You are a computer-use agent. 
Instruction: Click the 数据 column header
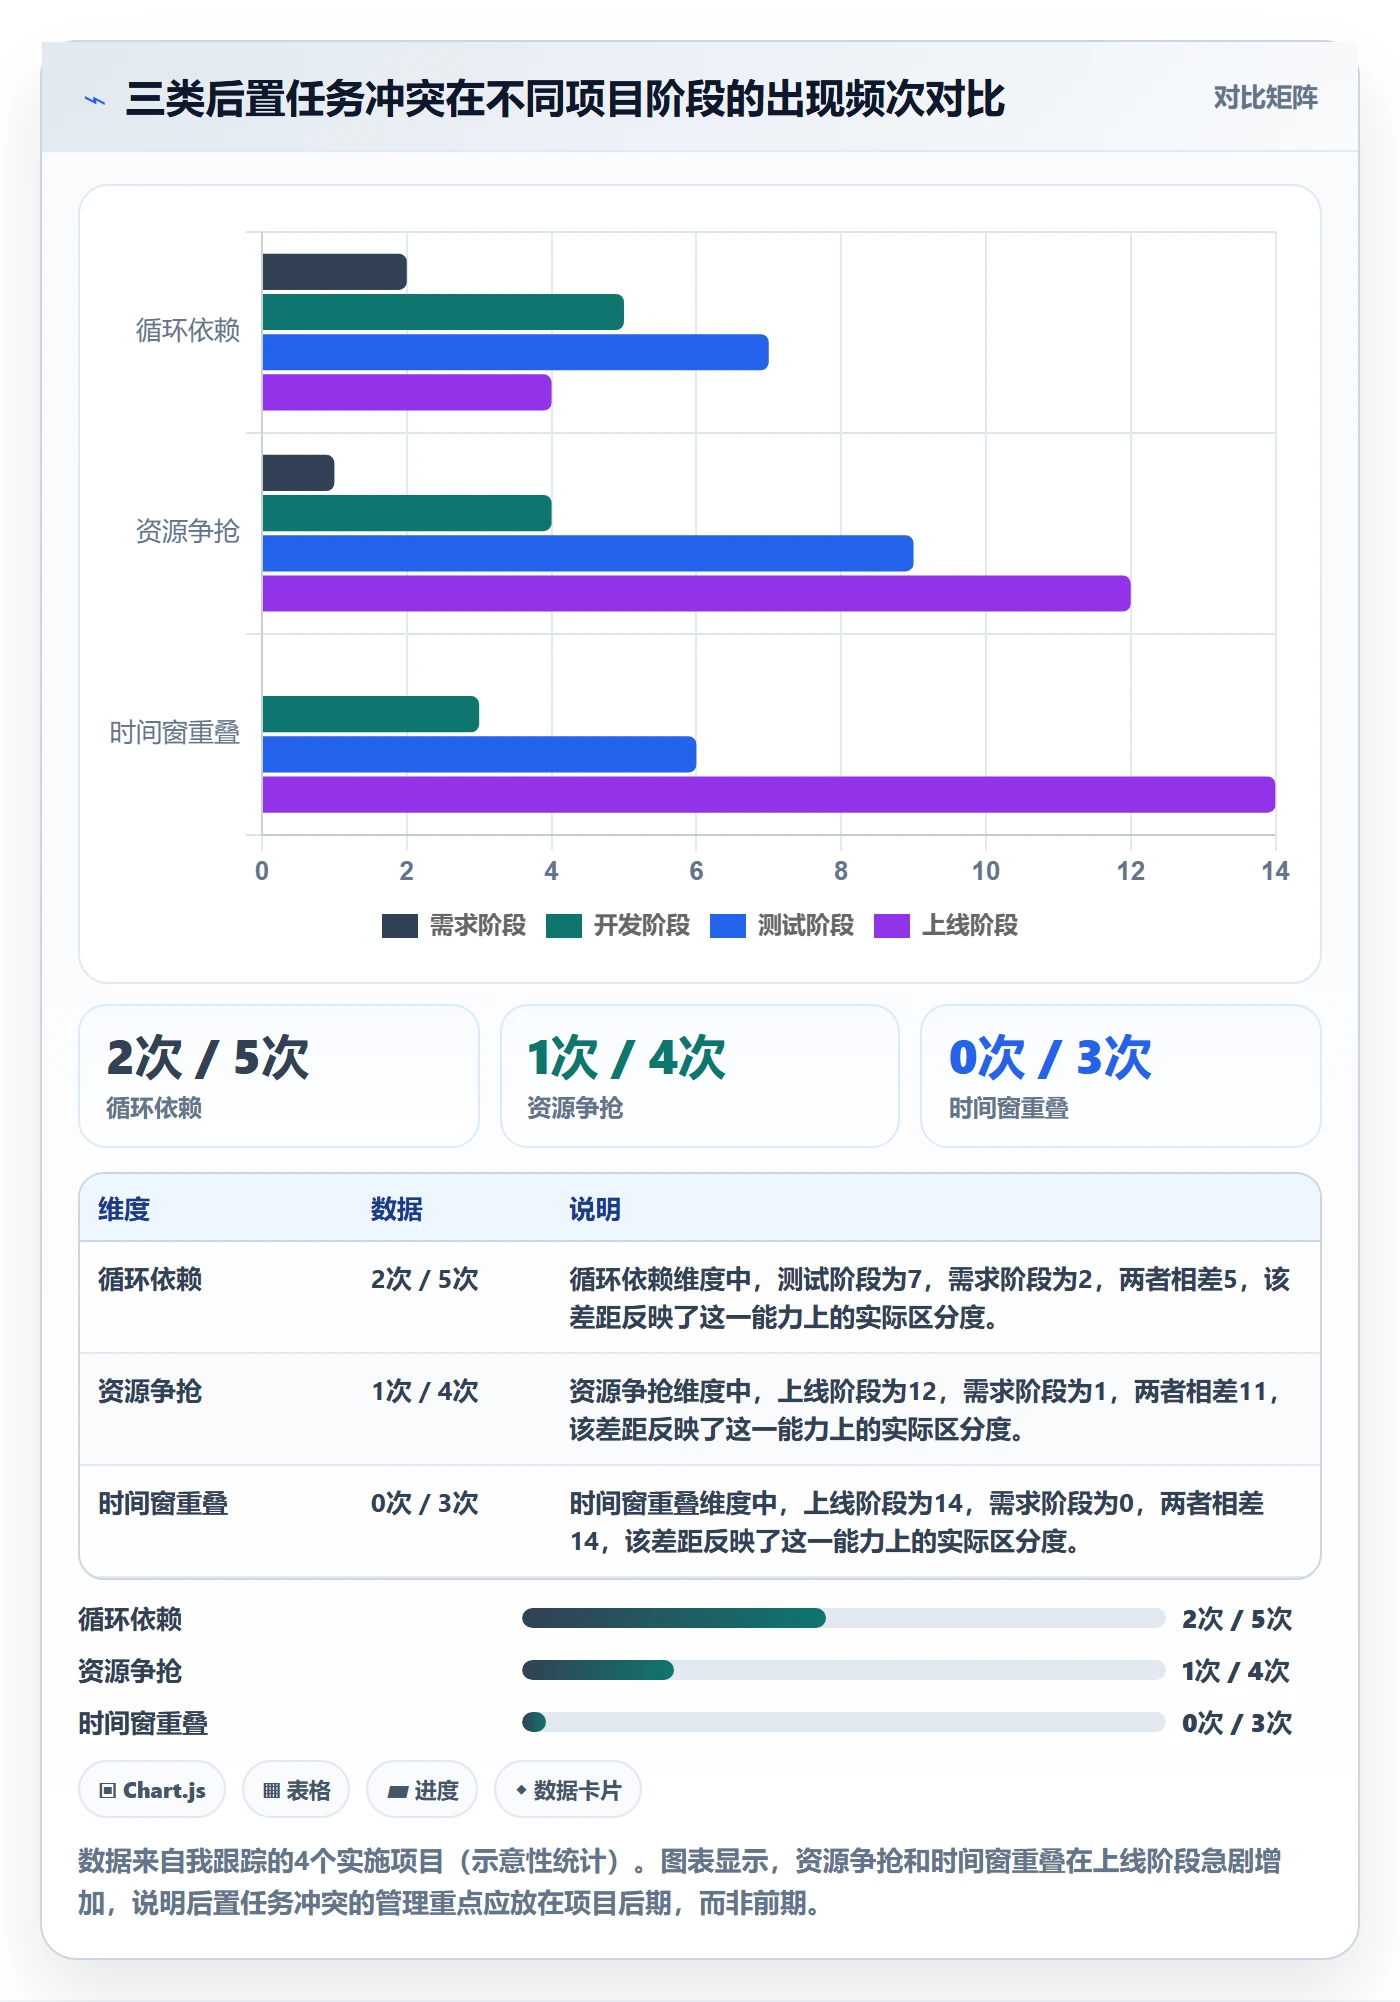(x=397, y=1209)
